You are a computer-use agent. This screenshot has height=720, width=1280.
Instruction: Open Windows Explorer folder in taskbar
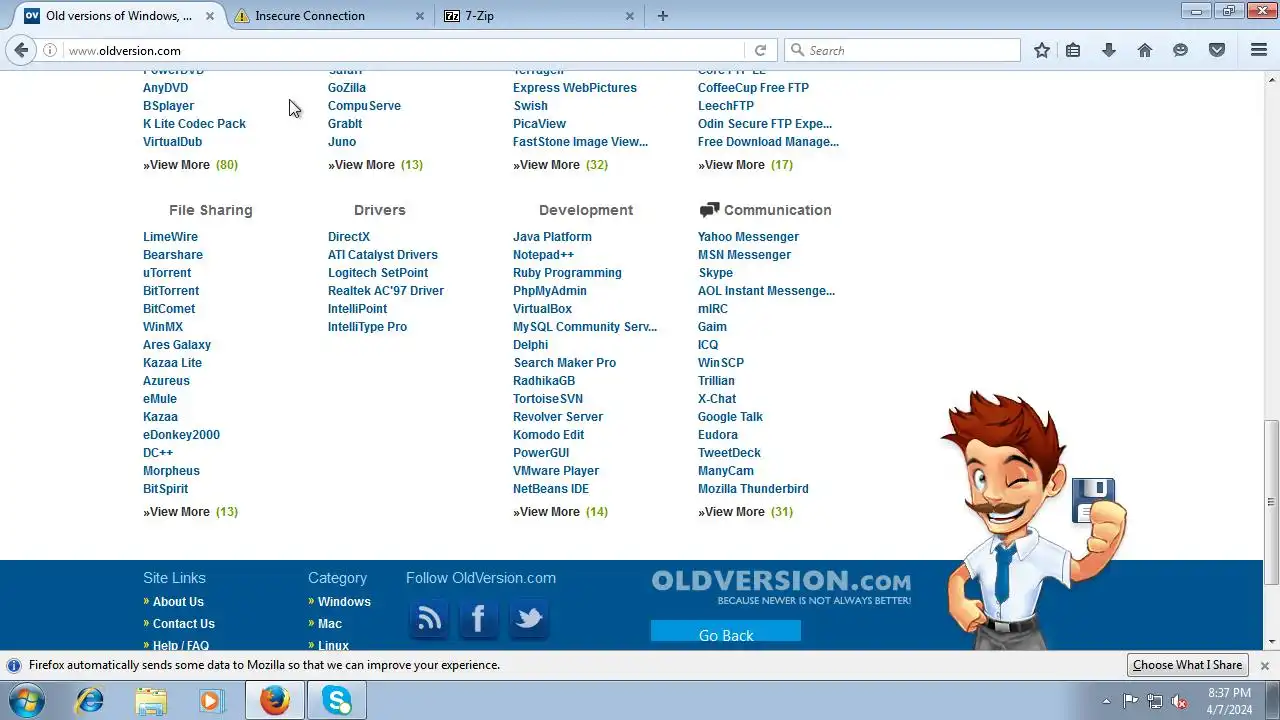tap(151, 700)
